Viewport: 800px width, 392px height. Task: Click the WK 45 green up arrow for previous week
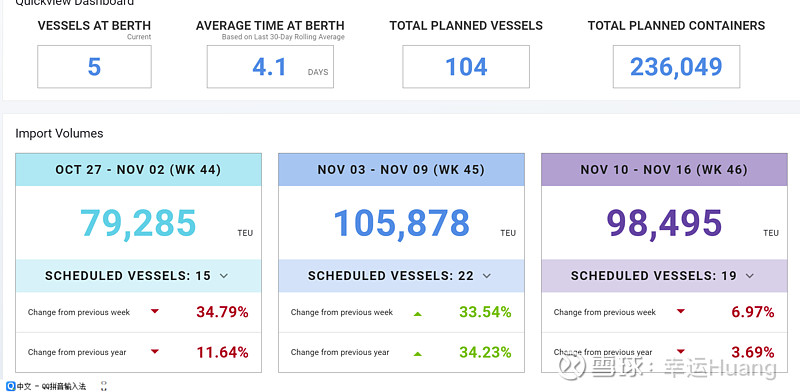(418, 313)
